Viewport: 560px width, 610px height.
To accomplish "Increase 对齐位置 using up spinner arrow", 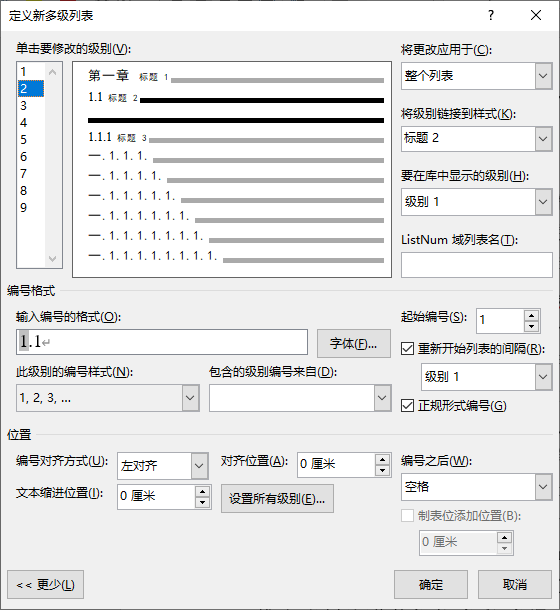I will pos(383,460).
